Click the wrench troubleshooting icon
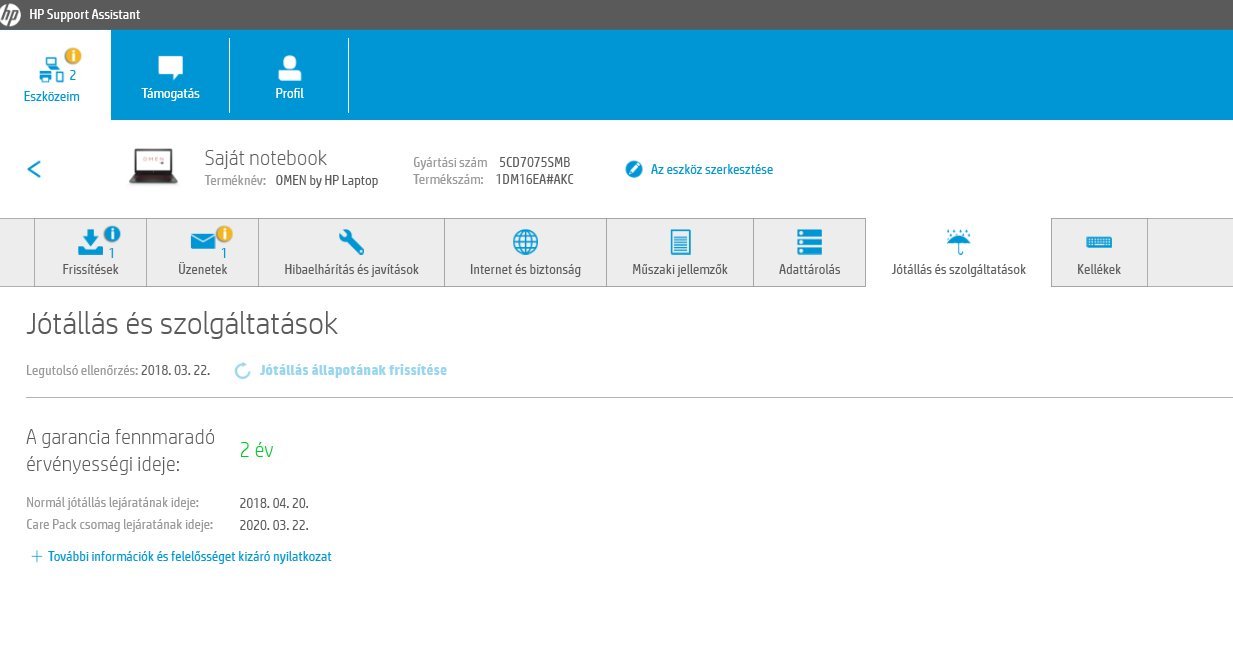Screen dimensions: 1233x649 point(351,242)
